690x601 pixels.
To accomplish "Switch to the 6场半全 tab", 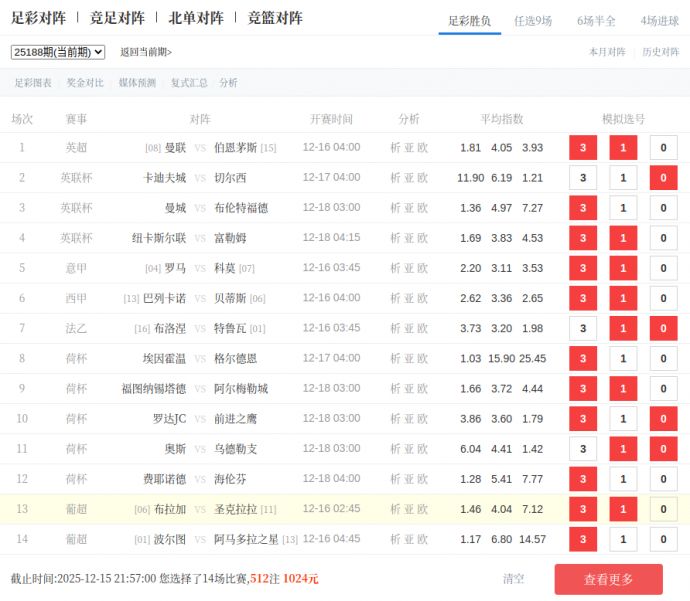I will click(596, 20).
